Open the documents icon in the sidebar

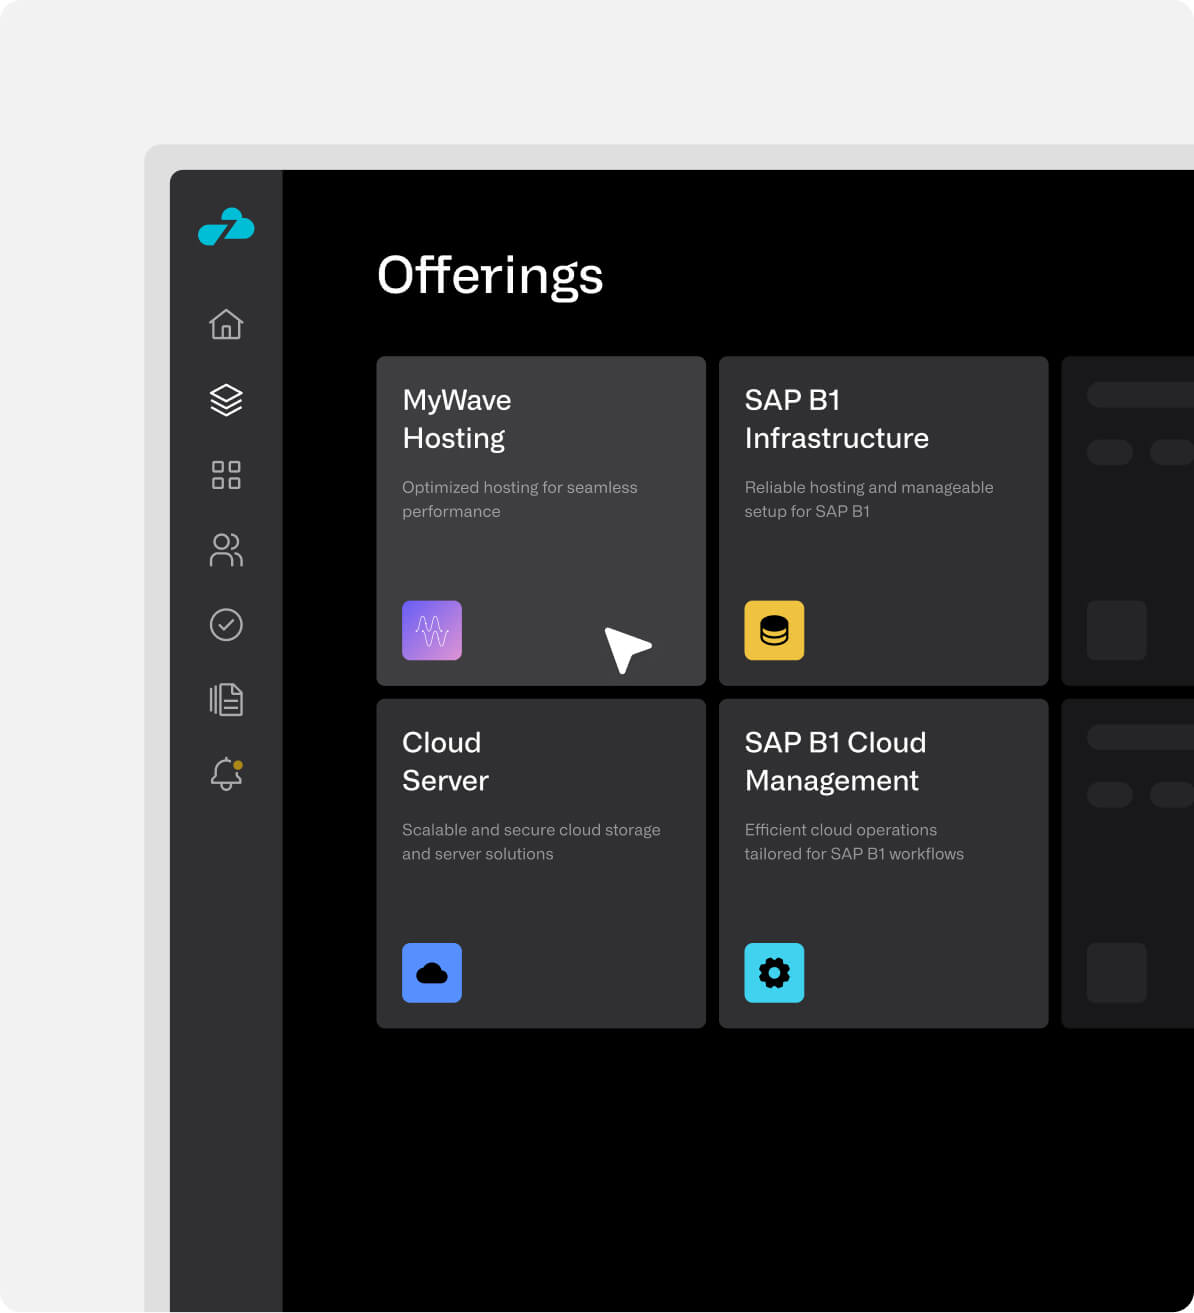point(226,699)
